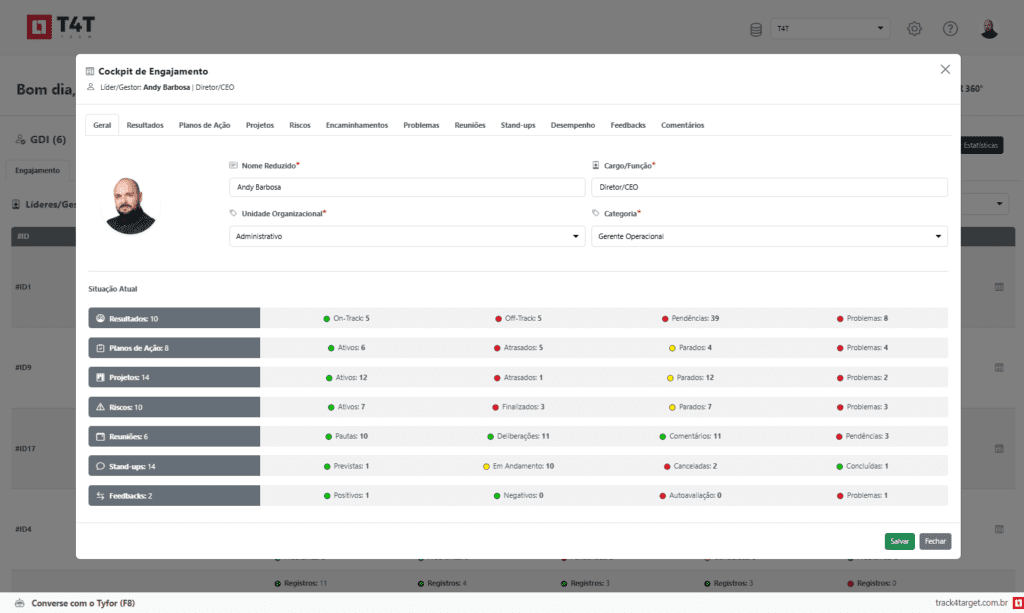
Task: Open the settings gear icon
Action: (914, 29)
